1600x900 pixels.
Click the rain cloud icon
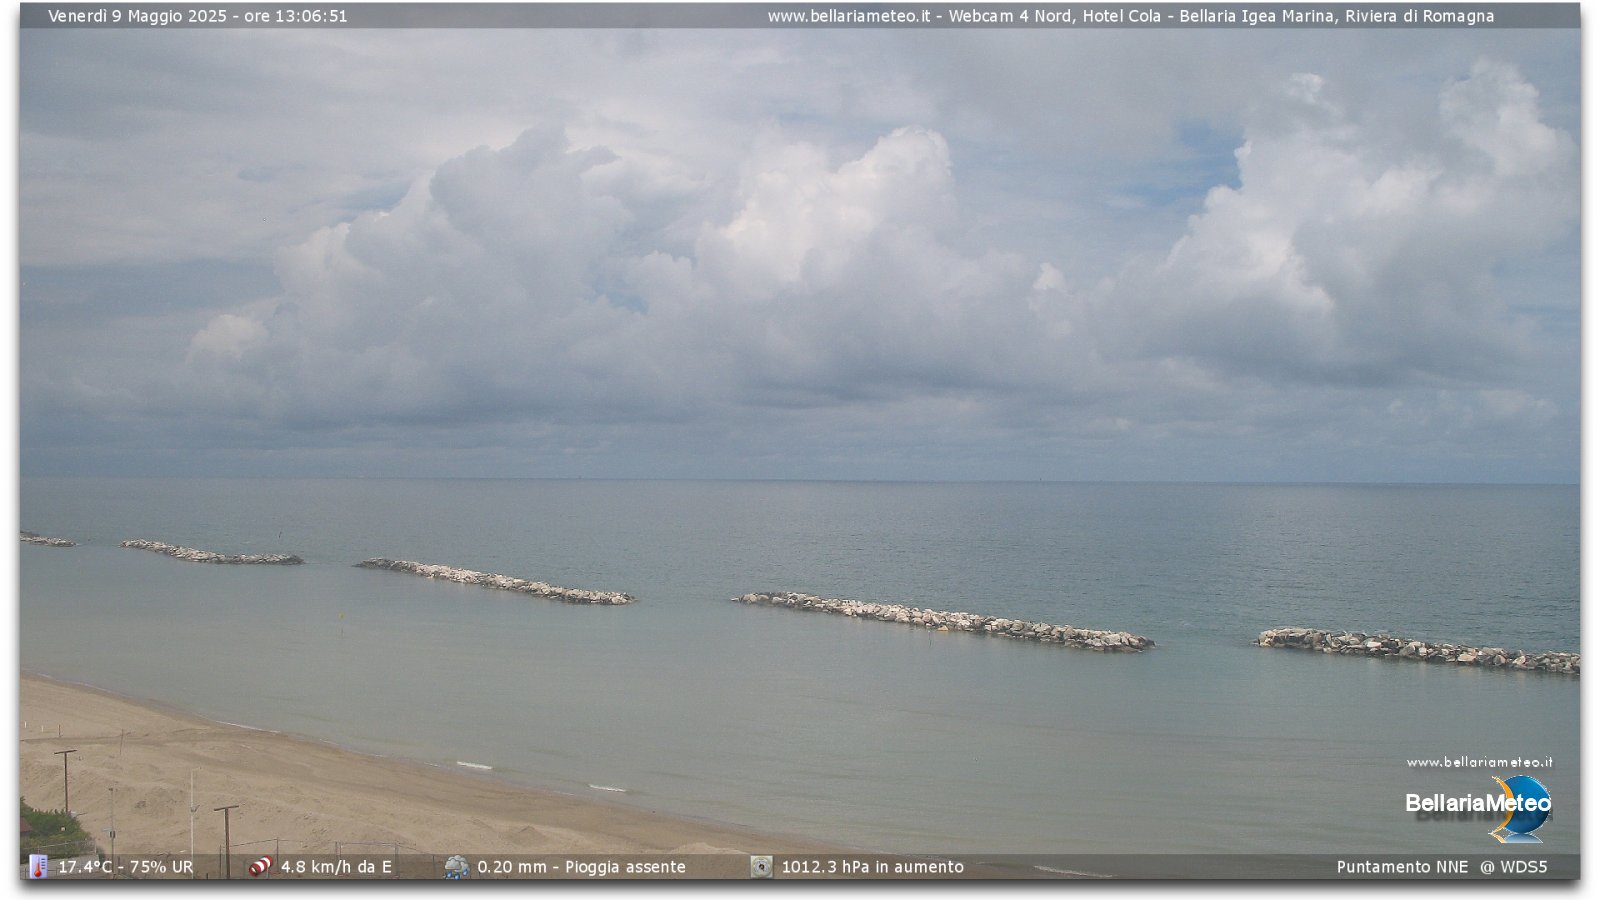click(x=457, y=866)
